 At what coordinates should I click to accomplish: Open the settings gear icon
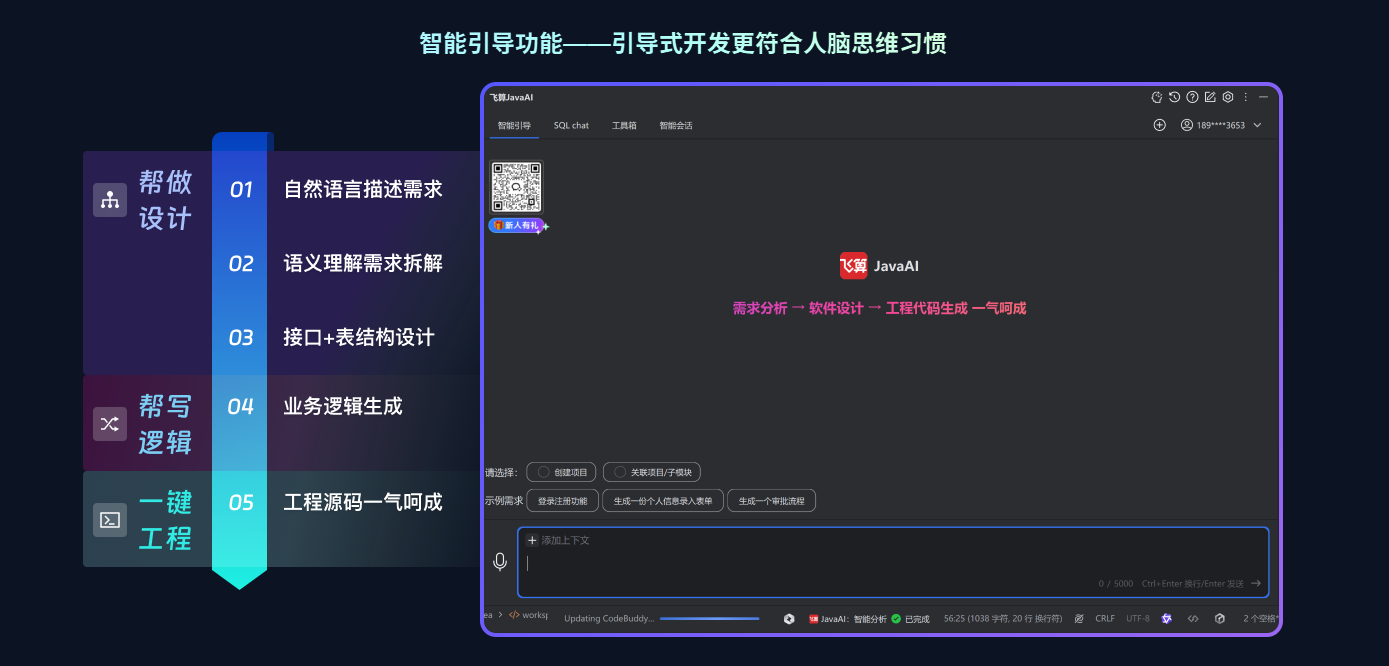[x=1228, y=97]
